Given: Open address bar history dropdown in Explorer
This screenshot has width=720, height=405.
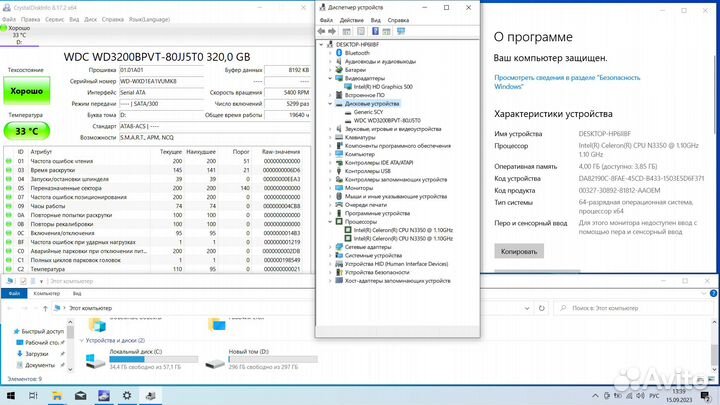Looking at the screenshot, I should coord(527,308).
